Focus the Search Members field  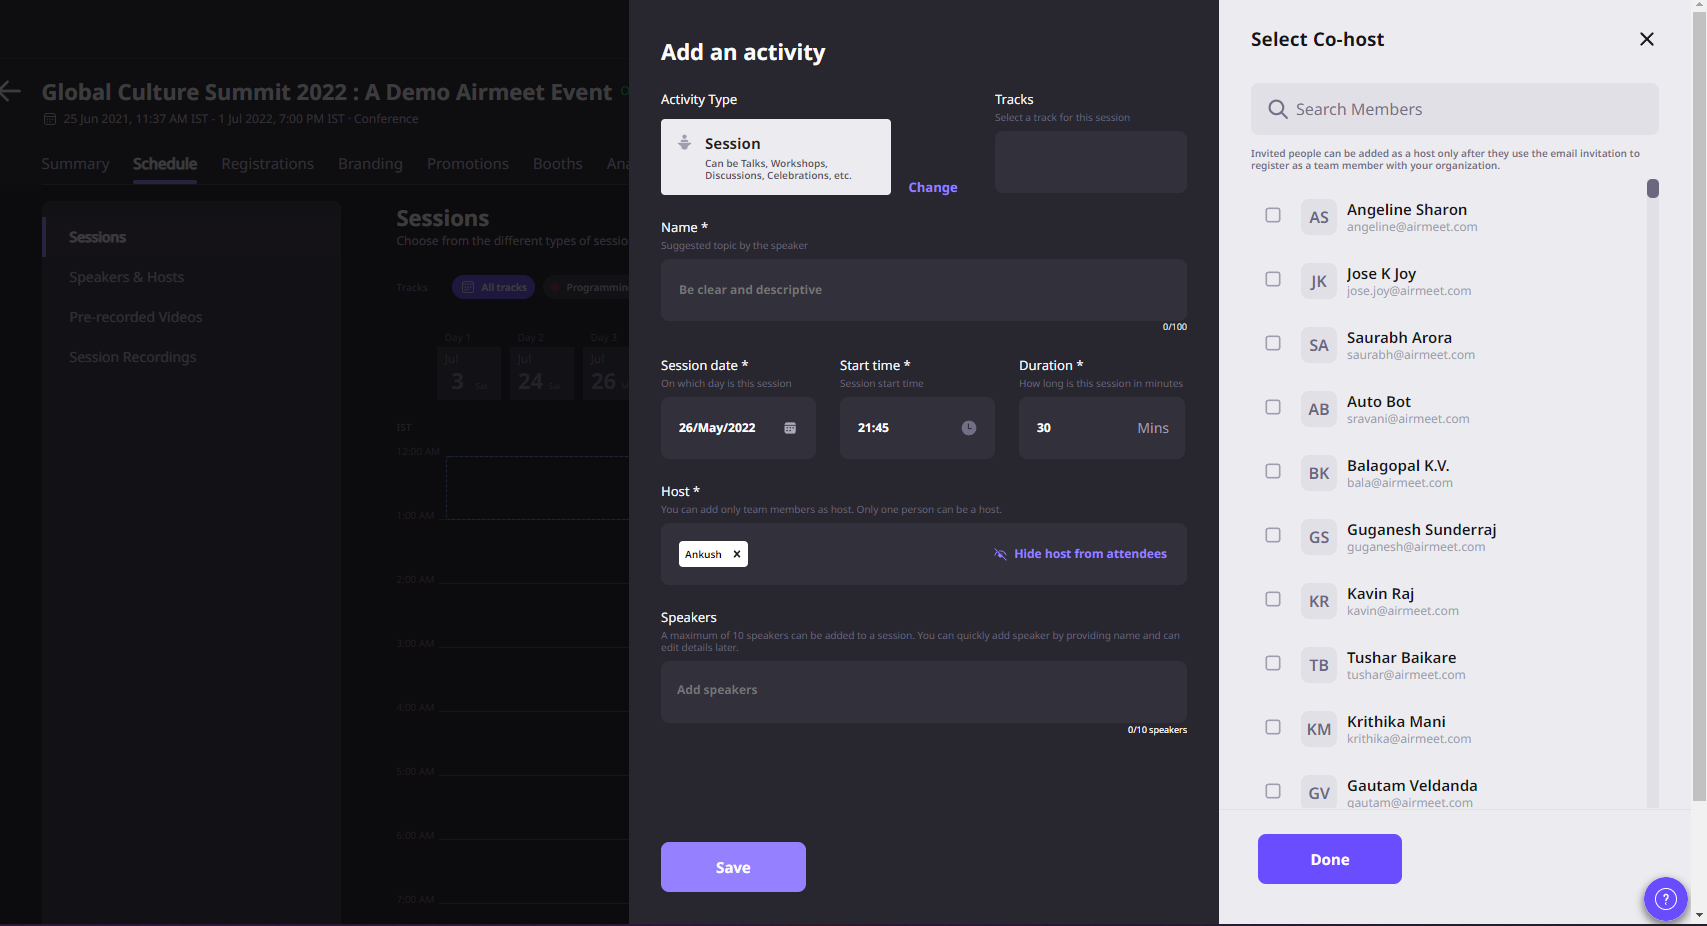pos(1455,109)
